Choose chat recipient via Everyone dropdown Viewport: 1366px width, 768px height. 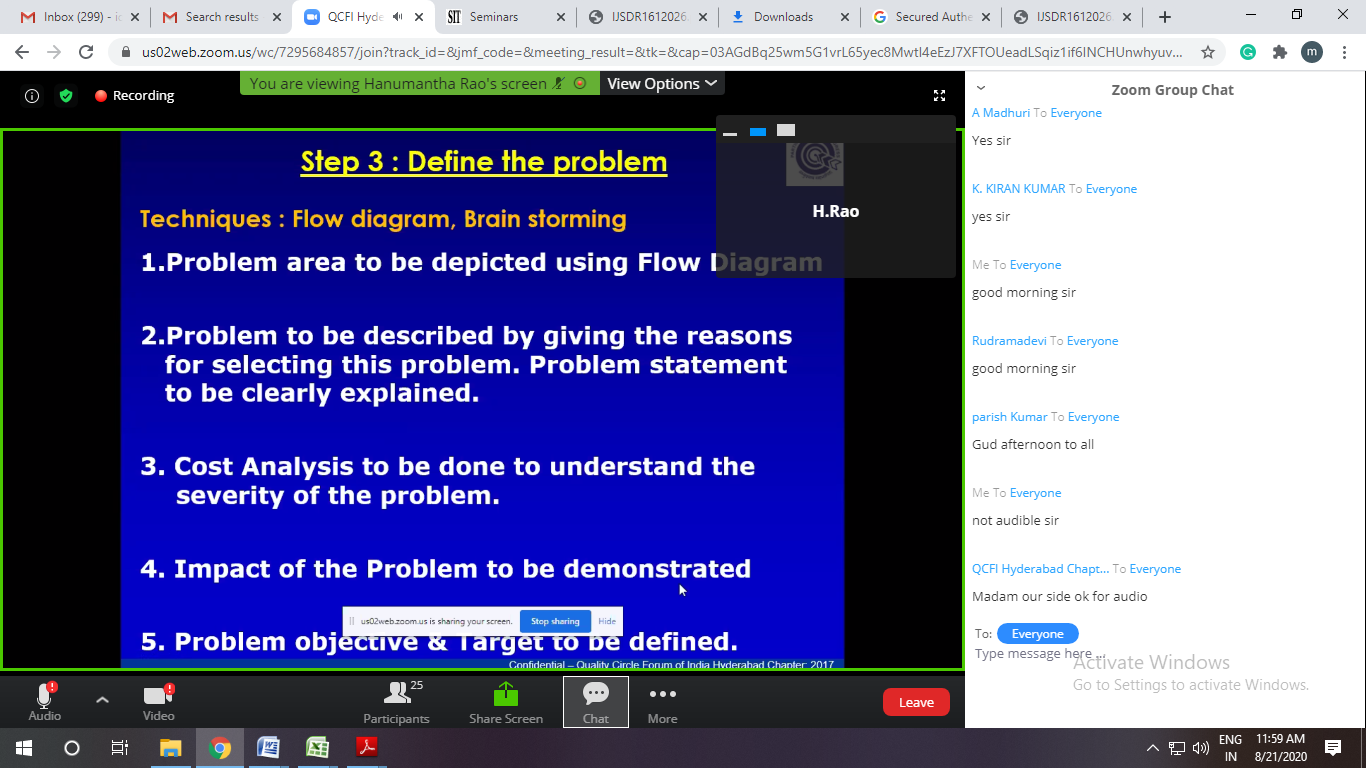point(1037,634)
